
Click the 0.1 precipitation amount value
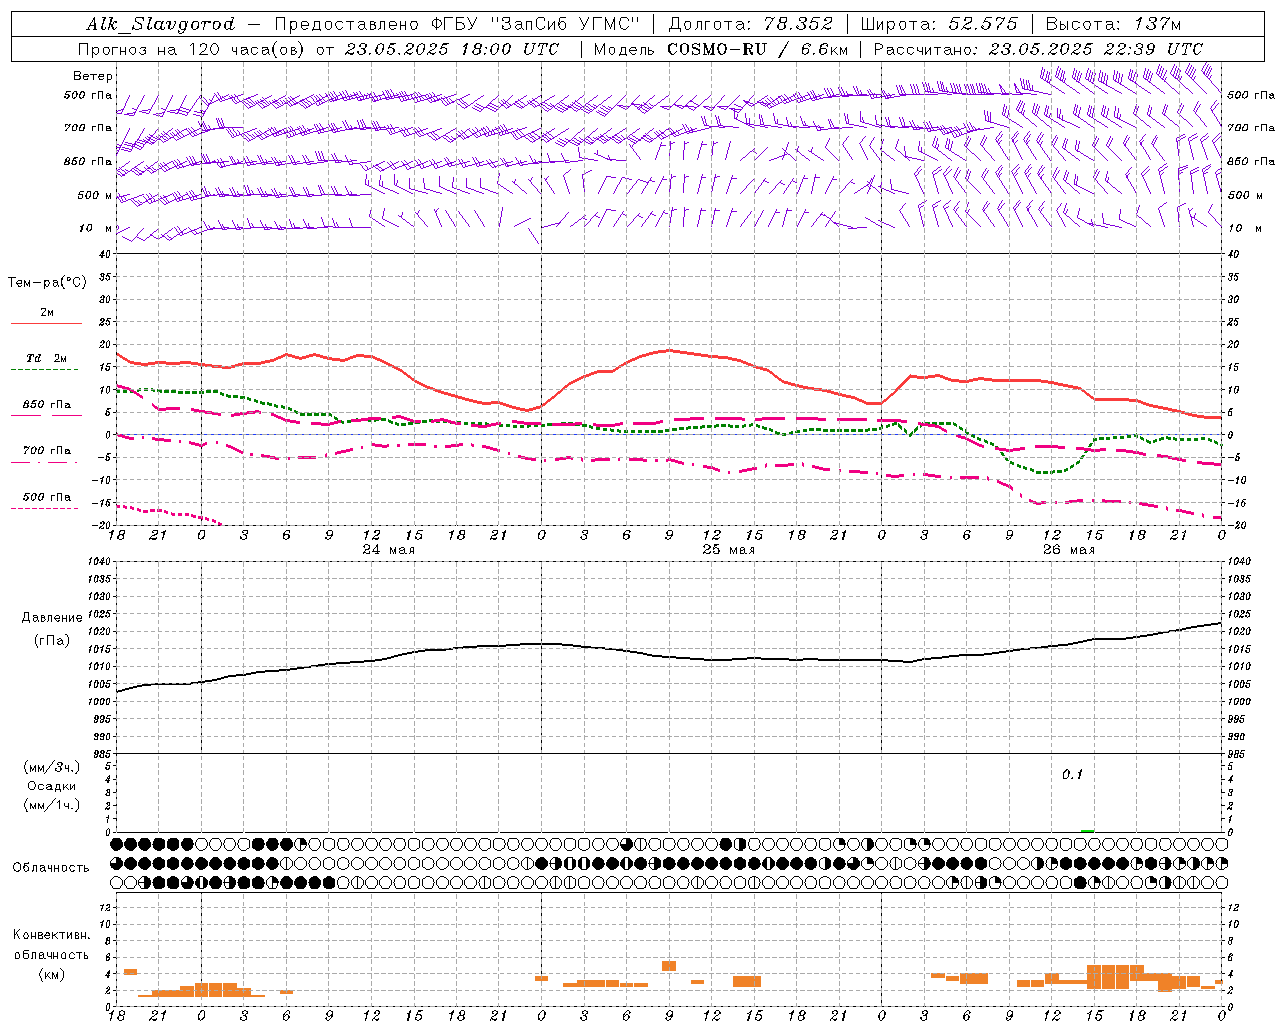coord(1072,775)
